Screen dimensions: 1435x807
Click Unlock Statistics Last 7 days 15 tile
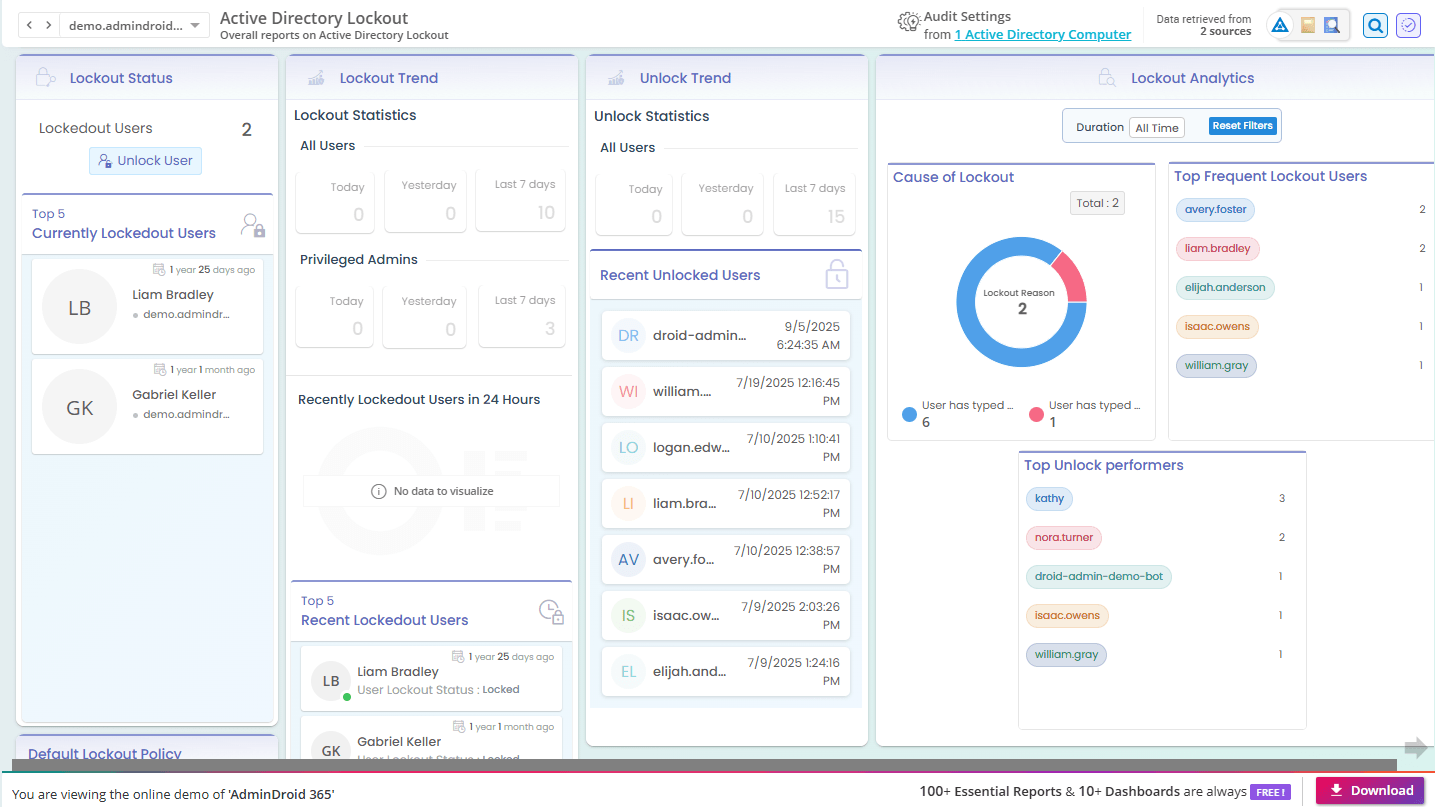click(814, 204)
